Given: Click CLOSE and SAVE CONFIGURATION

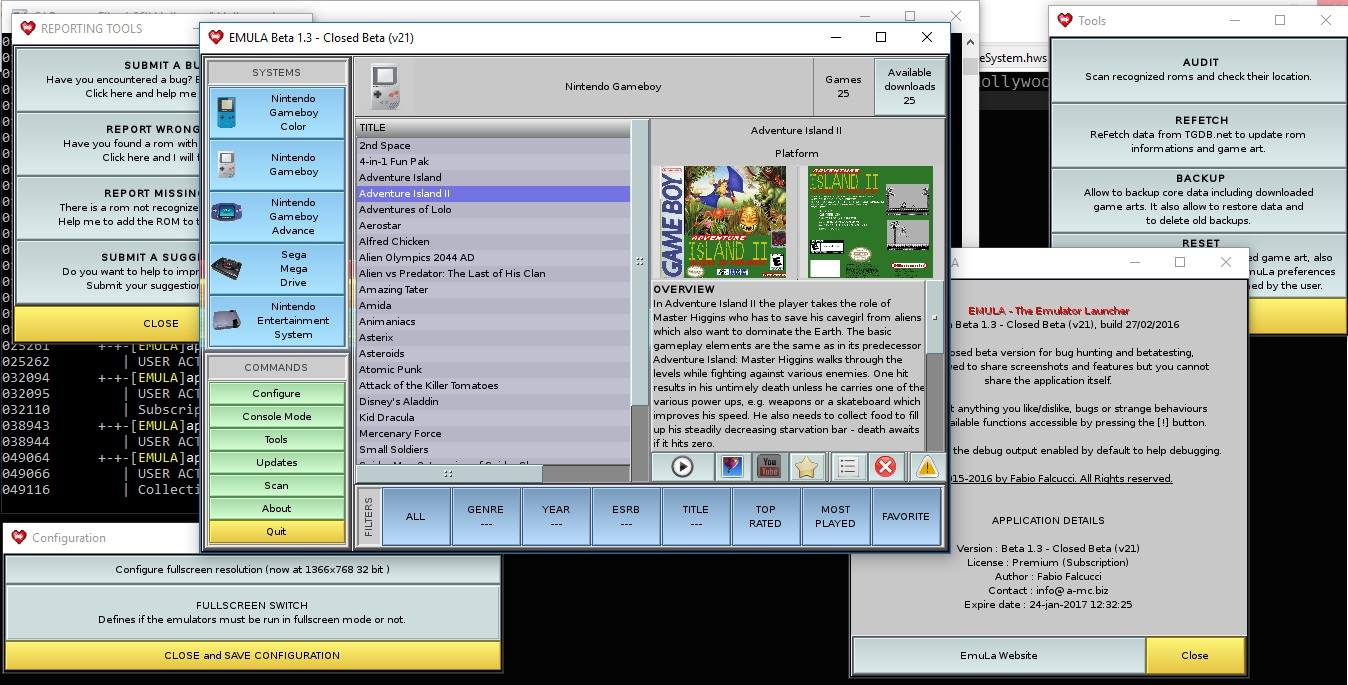Looking at the screenshot, I should [252, 655].
